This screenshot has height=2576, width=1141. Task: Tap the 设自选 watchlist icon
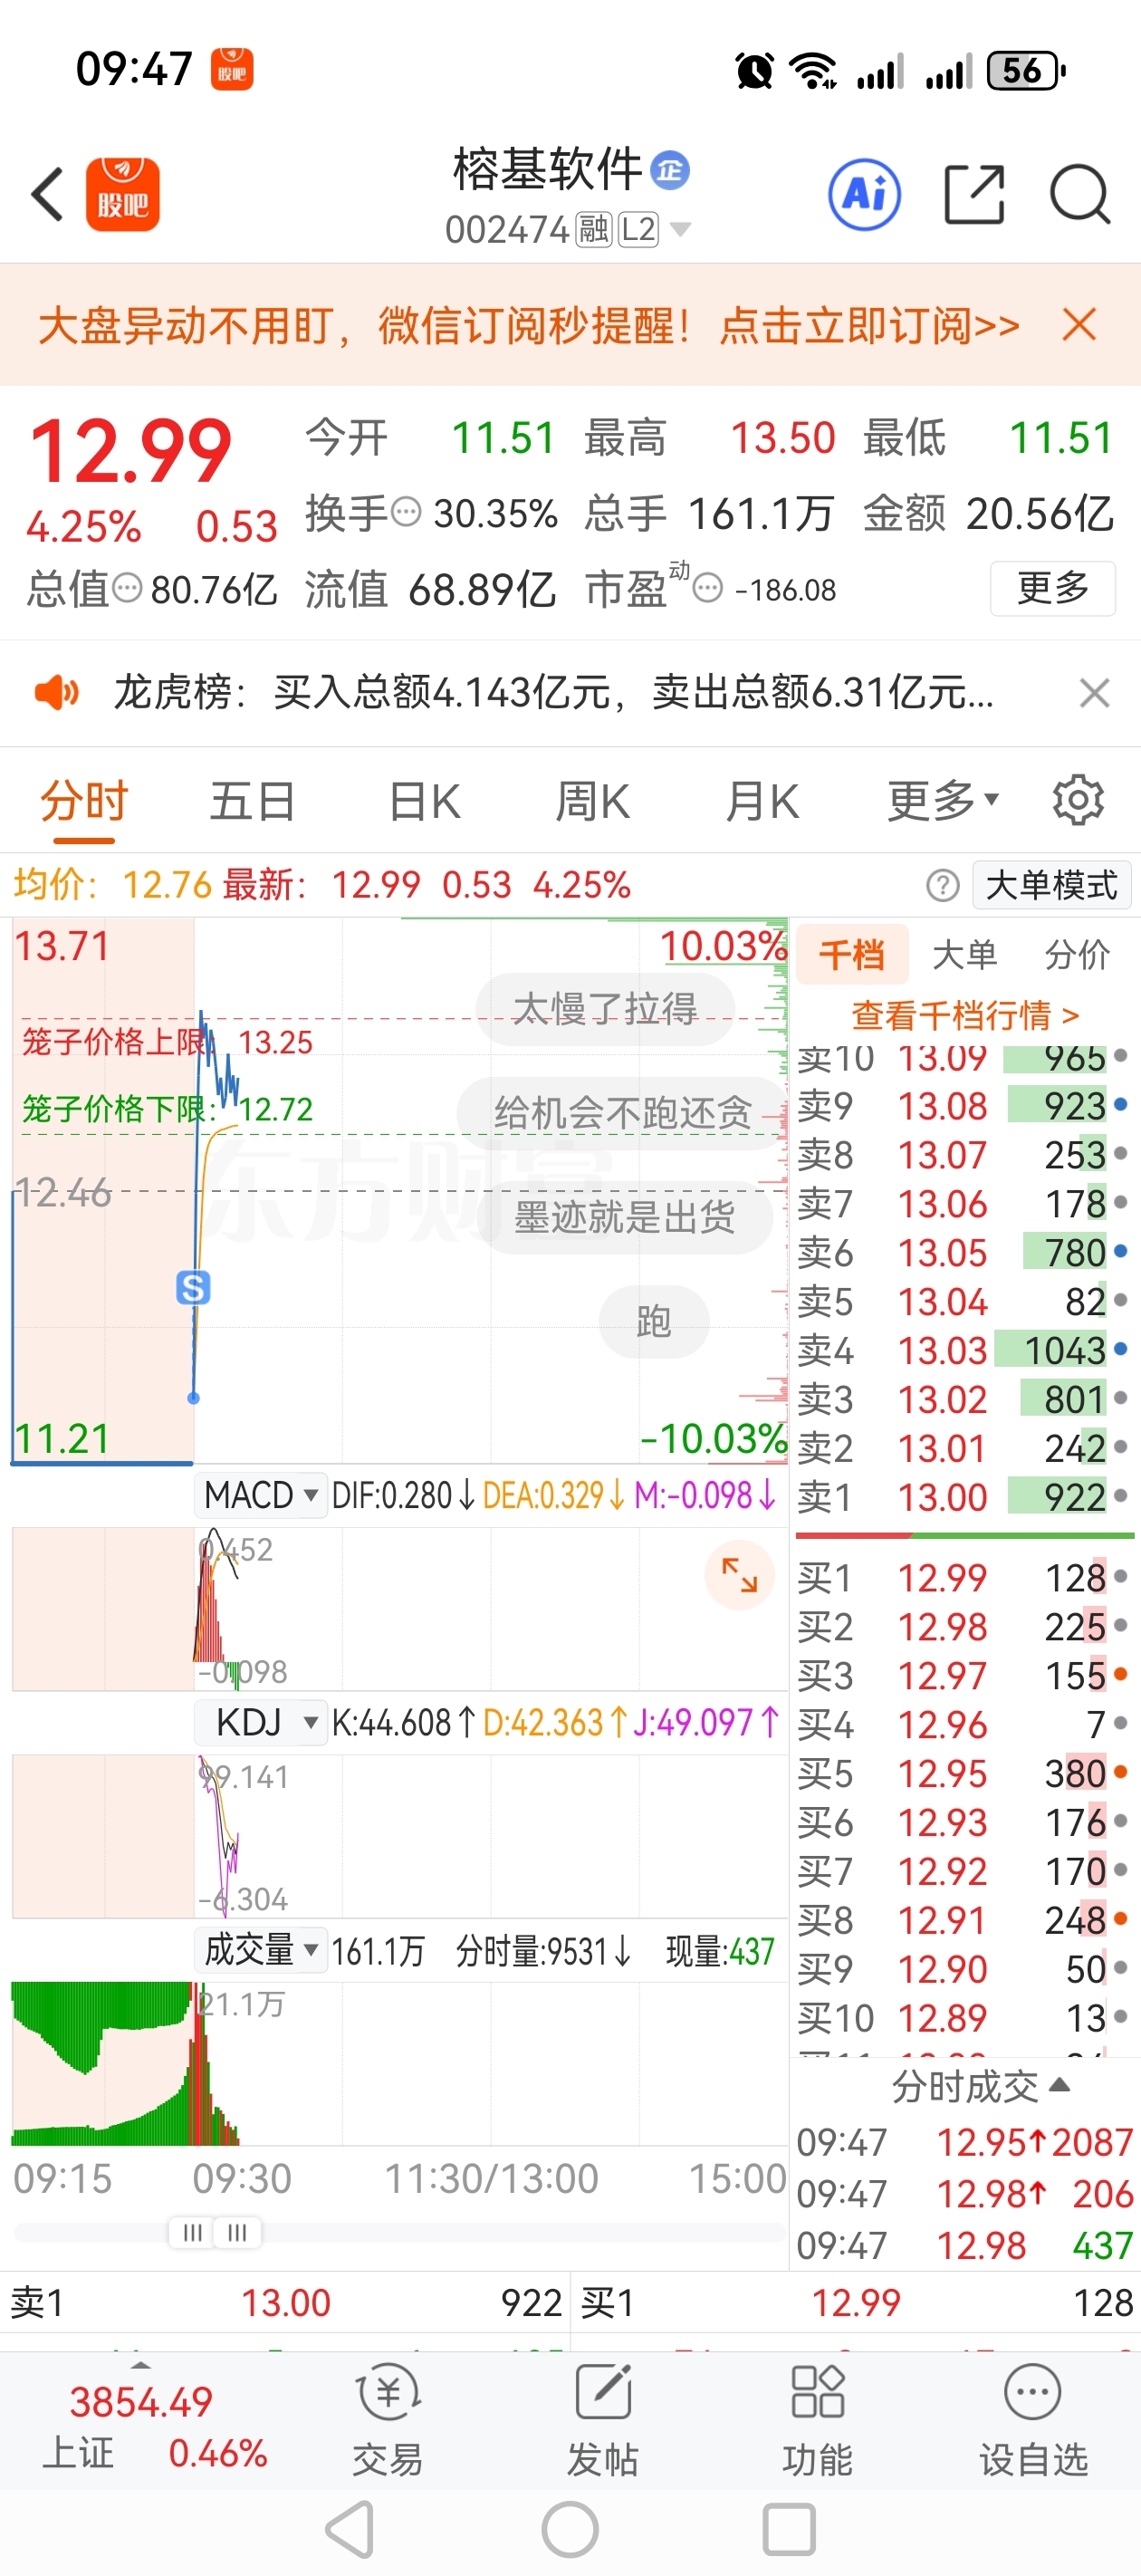(x=1033, y=2421)
